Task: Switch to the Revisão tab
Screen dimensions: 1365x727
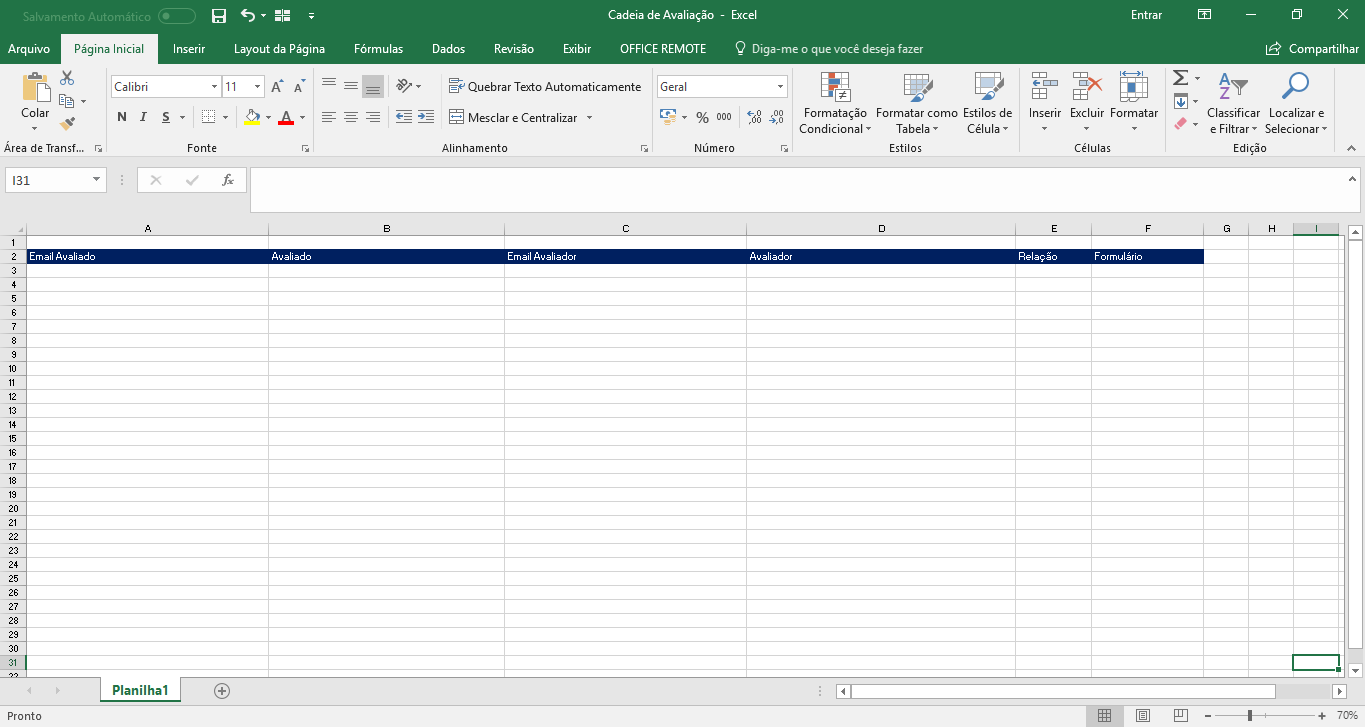Action: pos(514,49)
